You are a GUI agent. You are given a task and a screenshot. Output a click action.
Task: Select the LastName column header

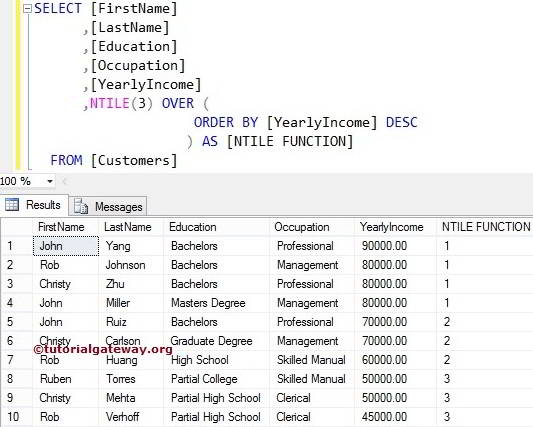(131, 227)
